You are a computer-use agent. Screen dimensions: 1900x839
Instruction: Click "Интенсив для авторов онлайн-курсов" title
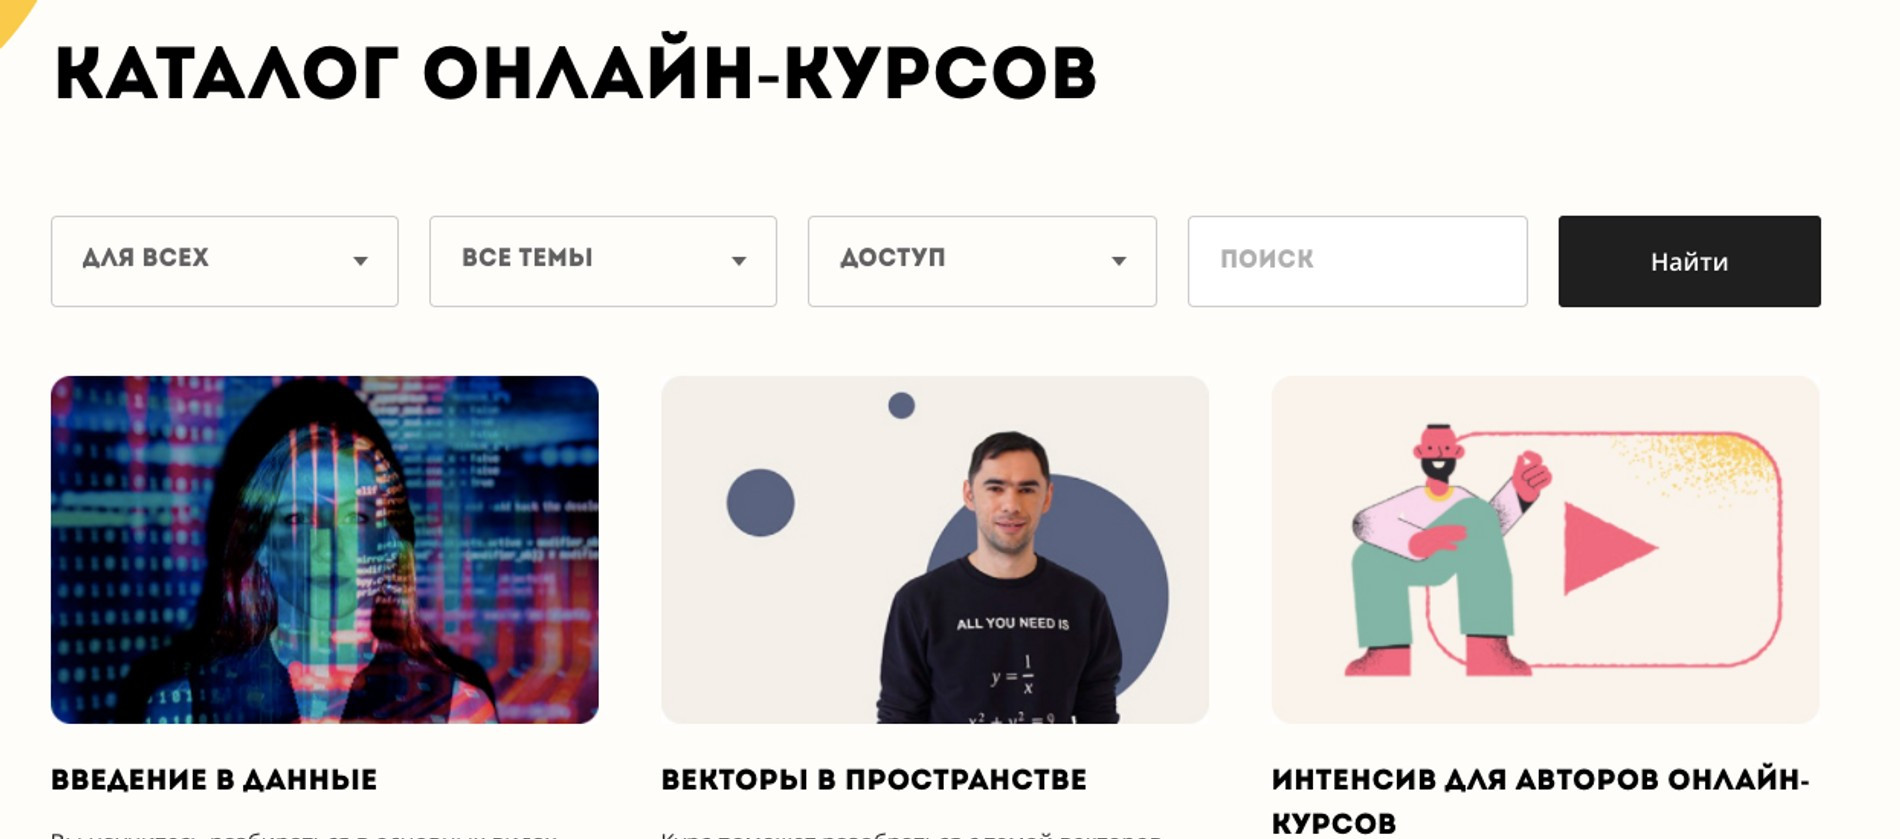(1540, 801)
